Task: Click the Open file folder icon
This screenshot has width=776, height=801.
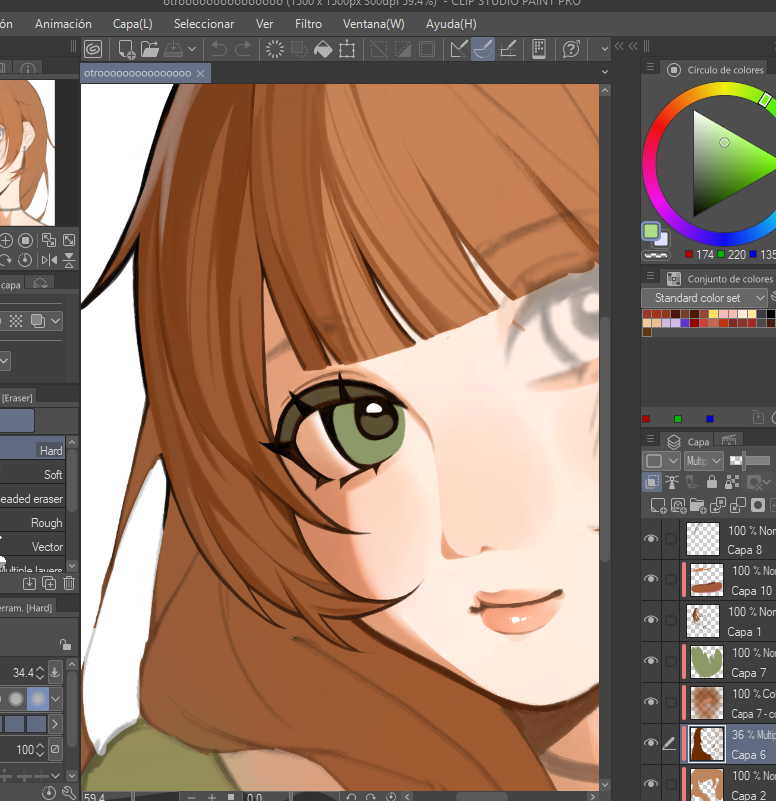Action: click(x=150, y=50)
